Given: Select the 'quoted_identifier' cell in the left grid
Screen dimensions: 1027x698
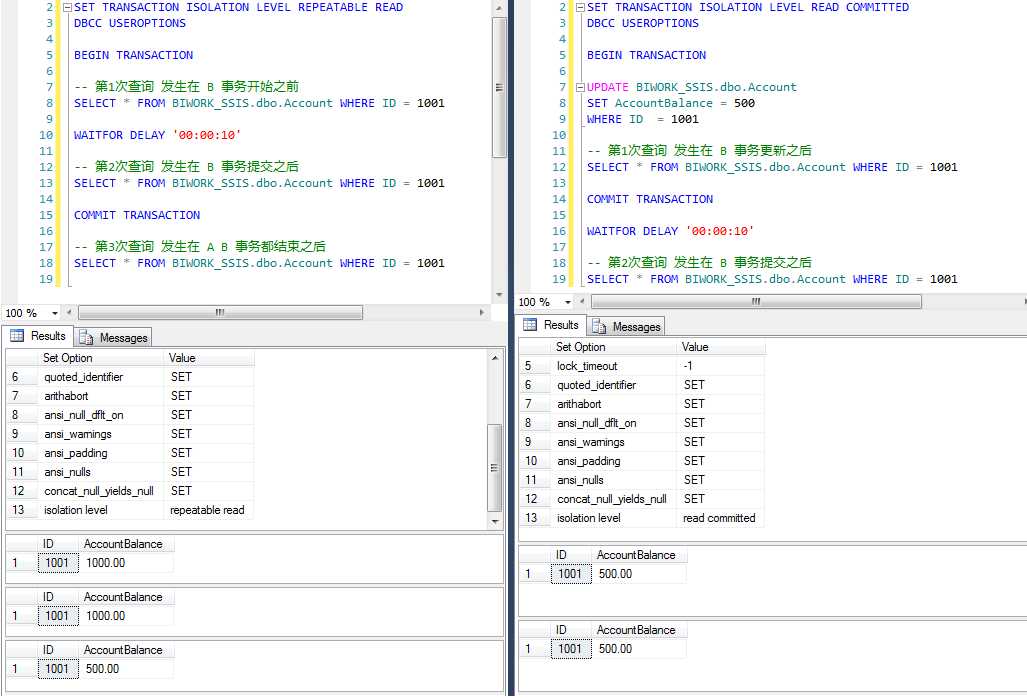Looking at the screenshot, I should [x=100, y=377].
